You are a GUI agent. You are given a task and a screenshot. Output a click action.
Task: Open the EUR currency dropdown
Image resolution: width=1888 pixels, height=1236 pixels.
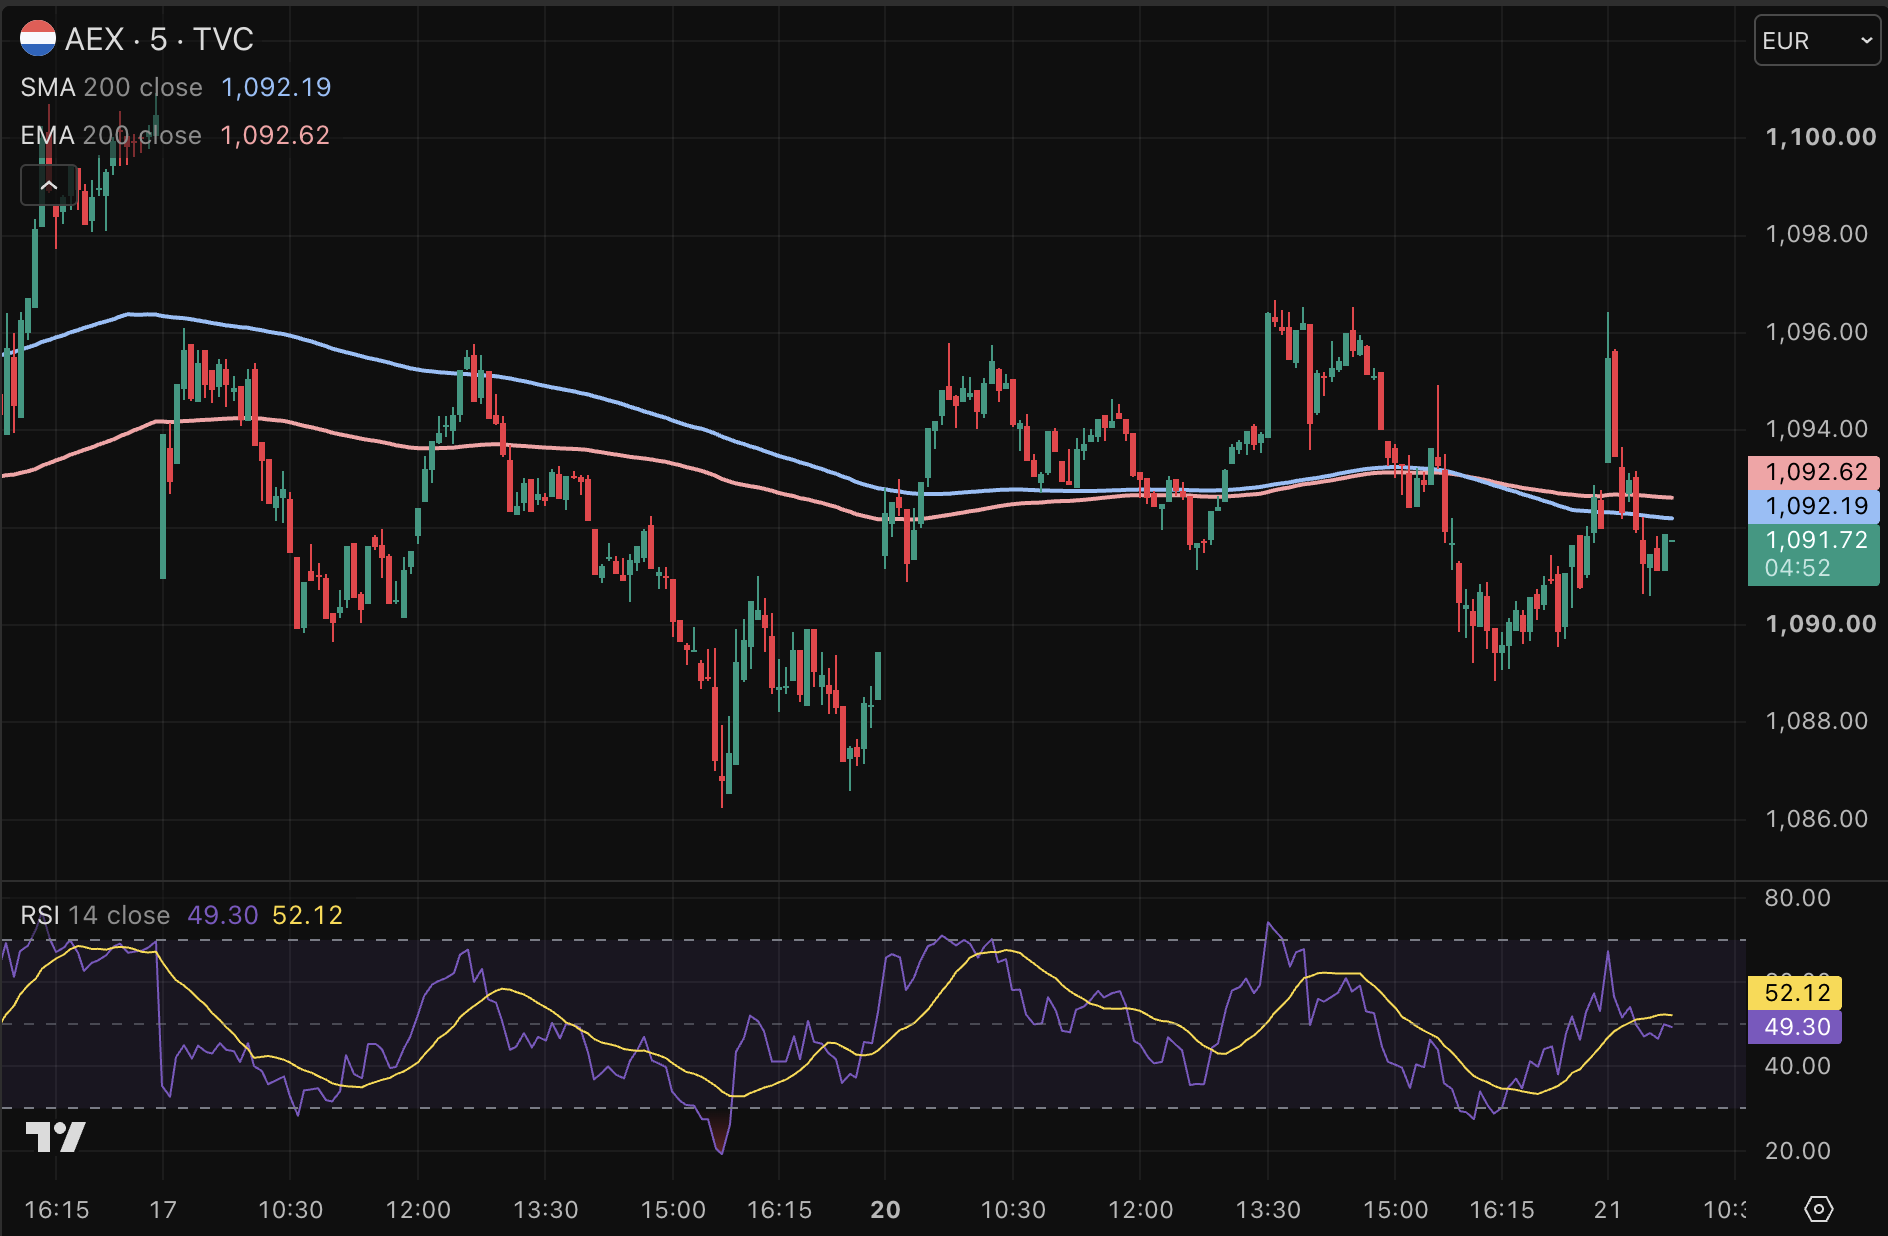[1817, 41]
